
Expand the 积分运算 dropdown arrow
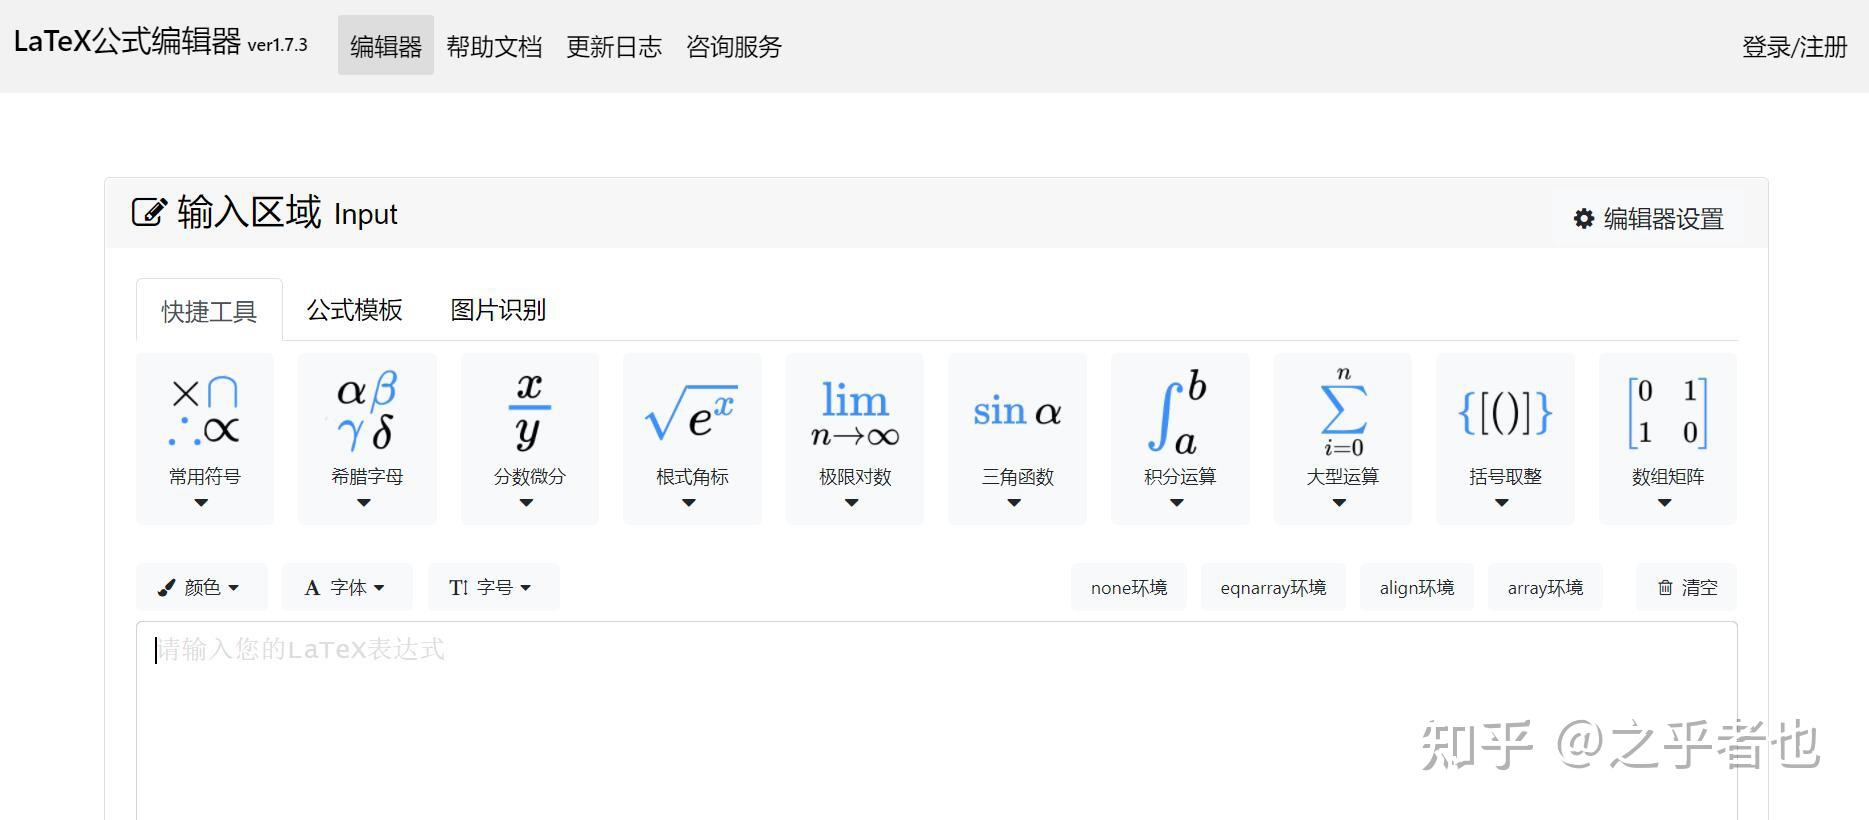coord(1177,503)
